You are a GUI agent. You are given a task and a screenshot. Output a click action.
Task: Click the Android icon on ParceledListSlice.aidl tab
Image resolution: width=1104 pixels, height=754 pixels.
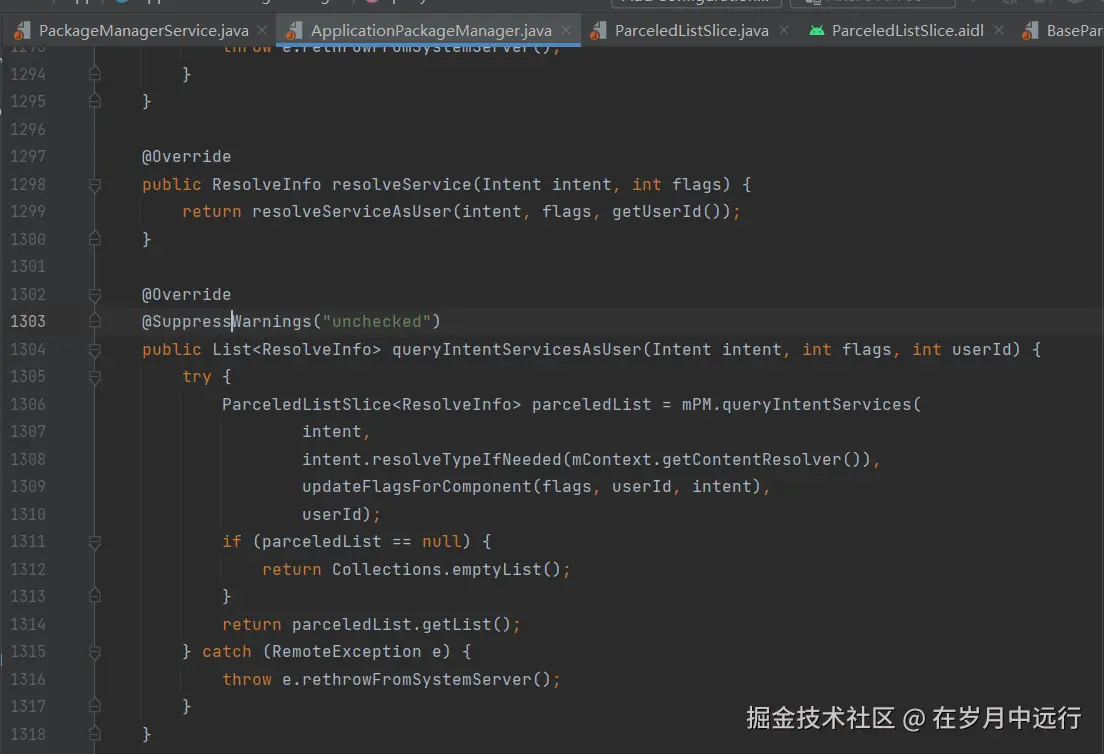click(816, 30)
